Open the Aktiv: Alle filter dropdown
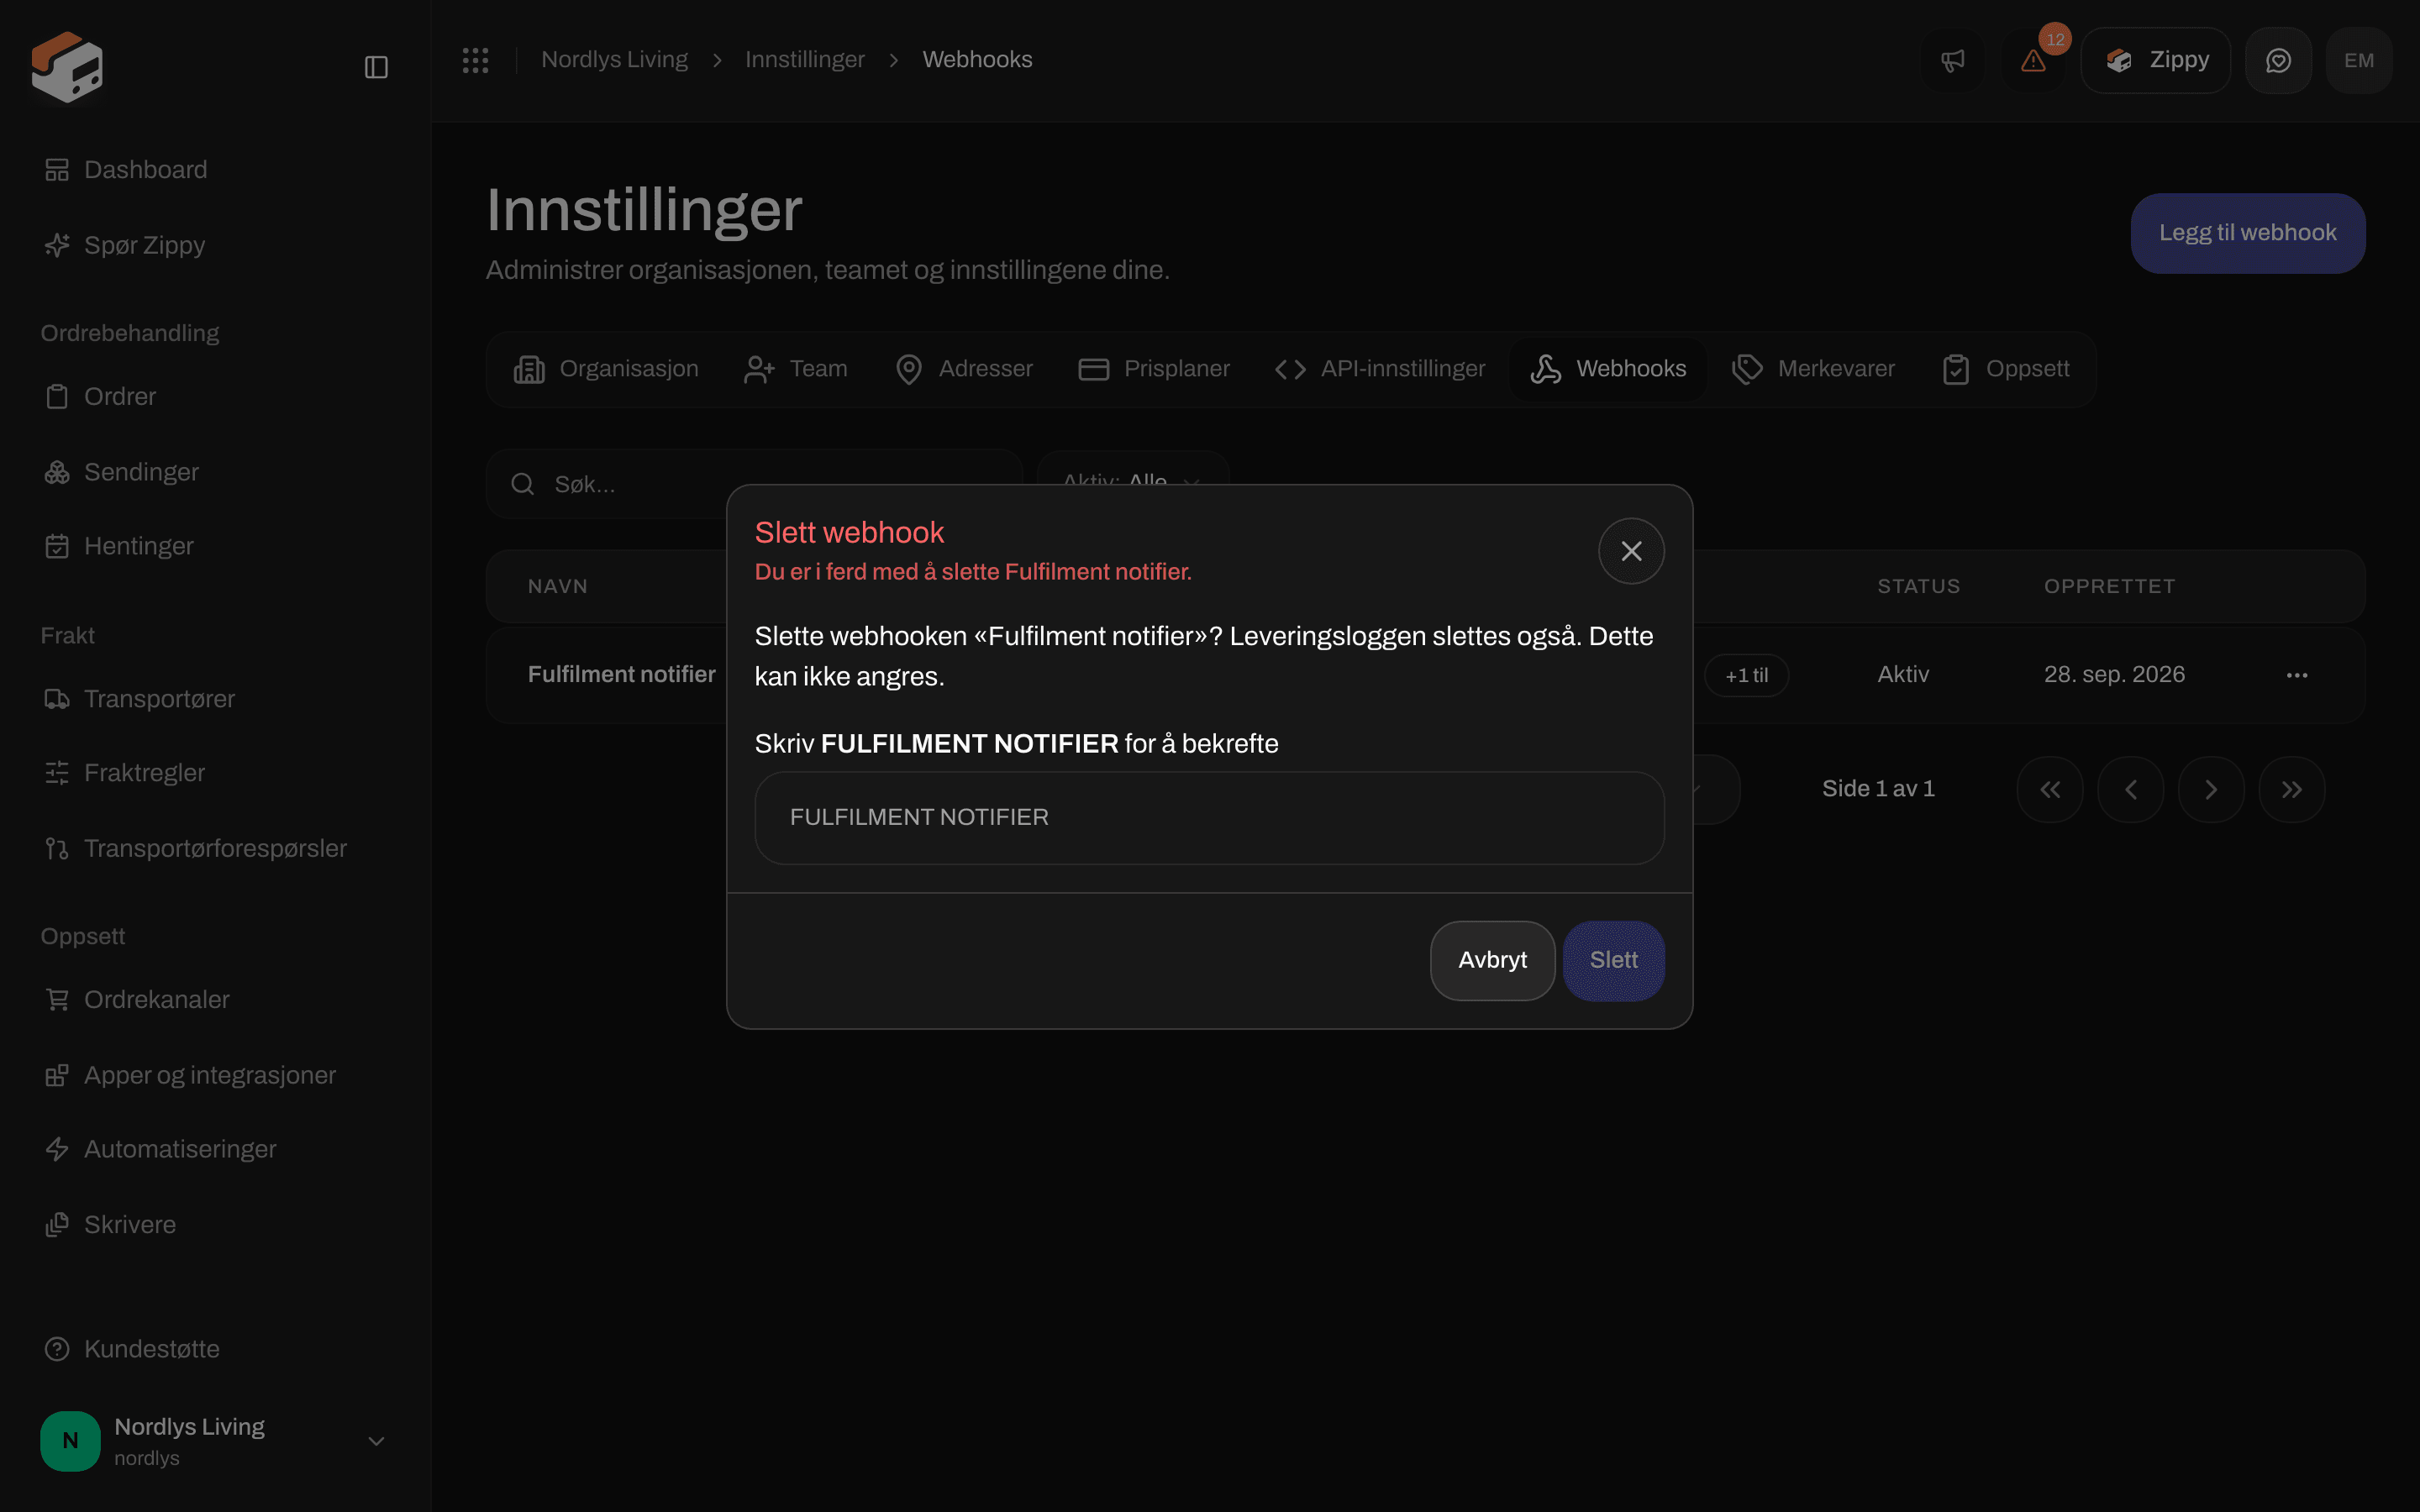 click(x=1133, y=468)
